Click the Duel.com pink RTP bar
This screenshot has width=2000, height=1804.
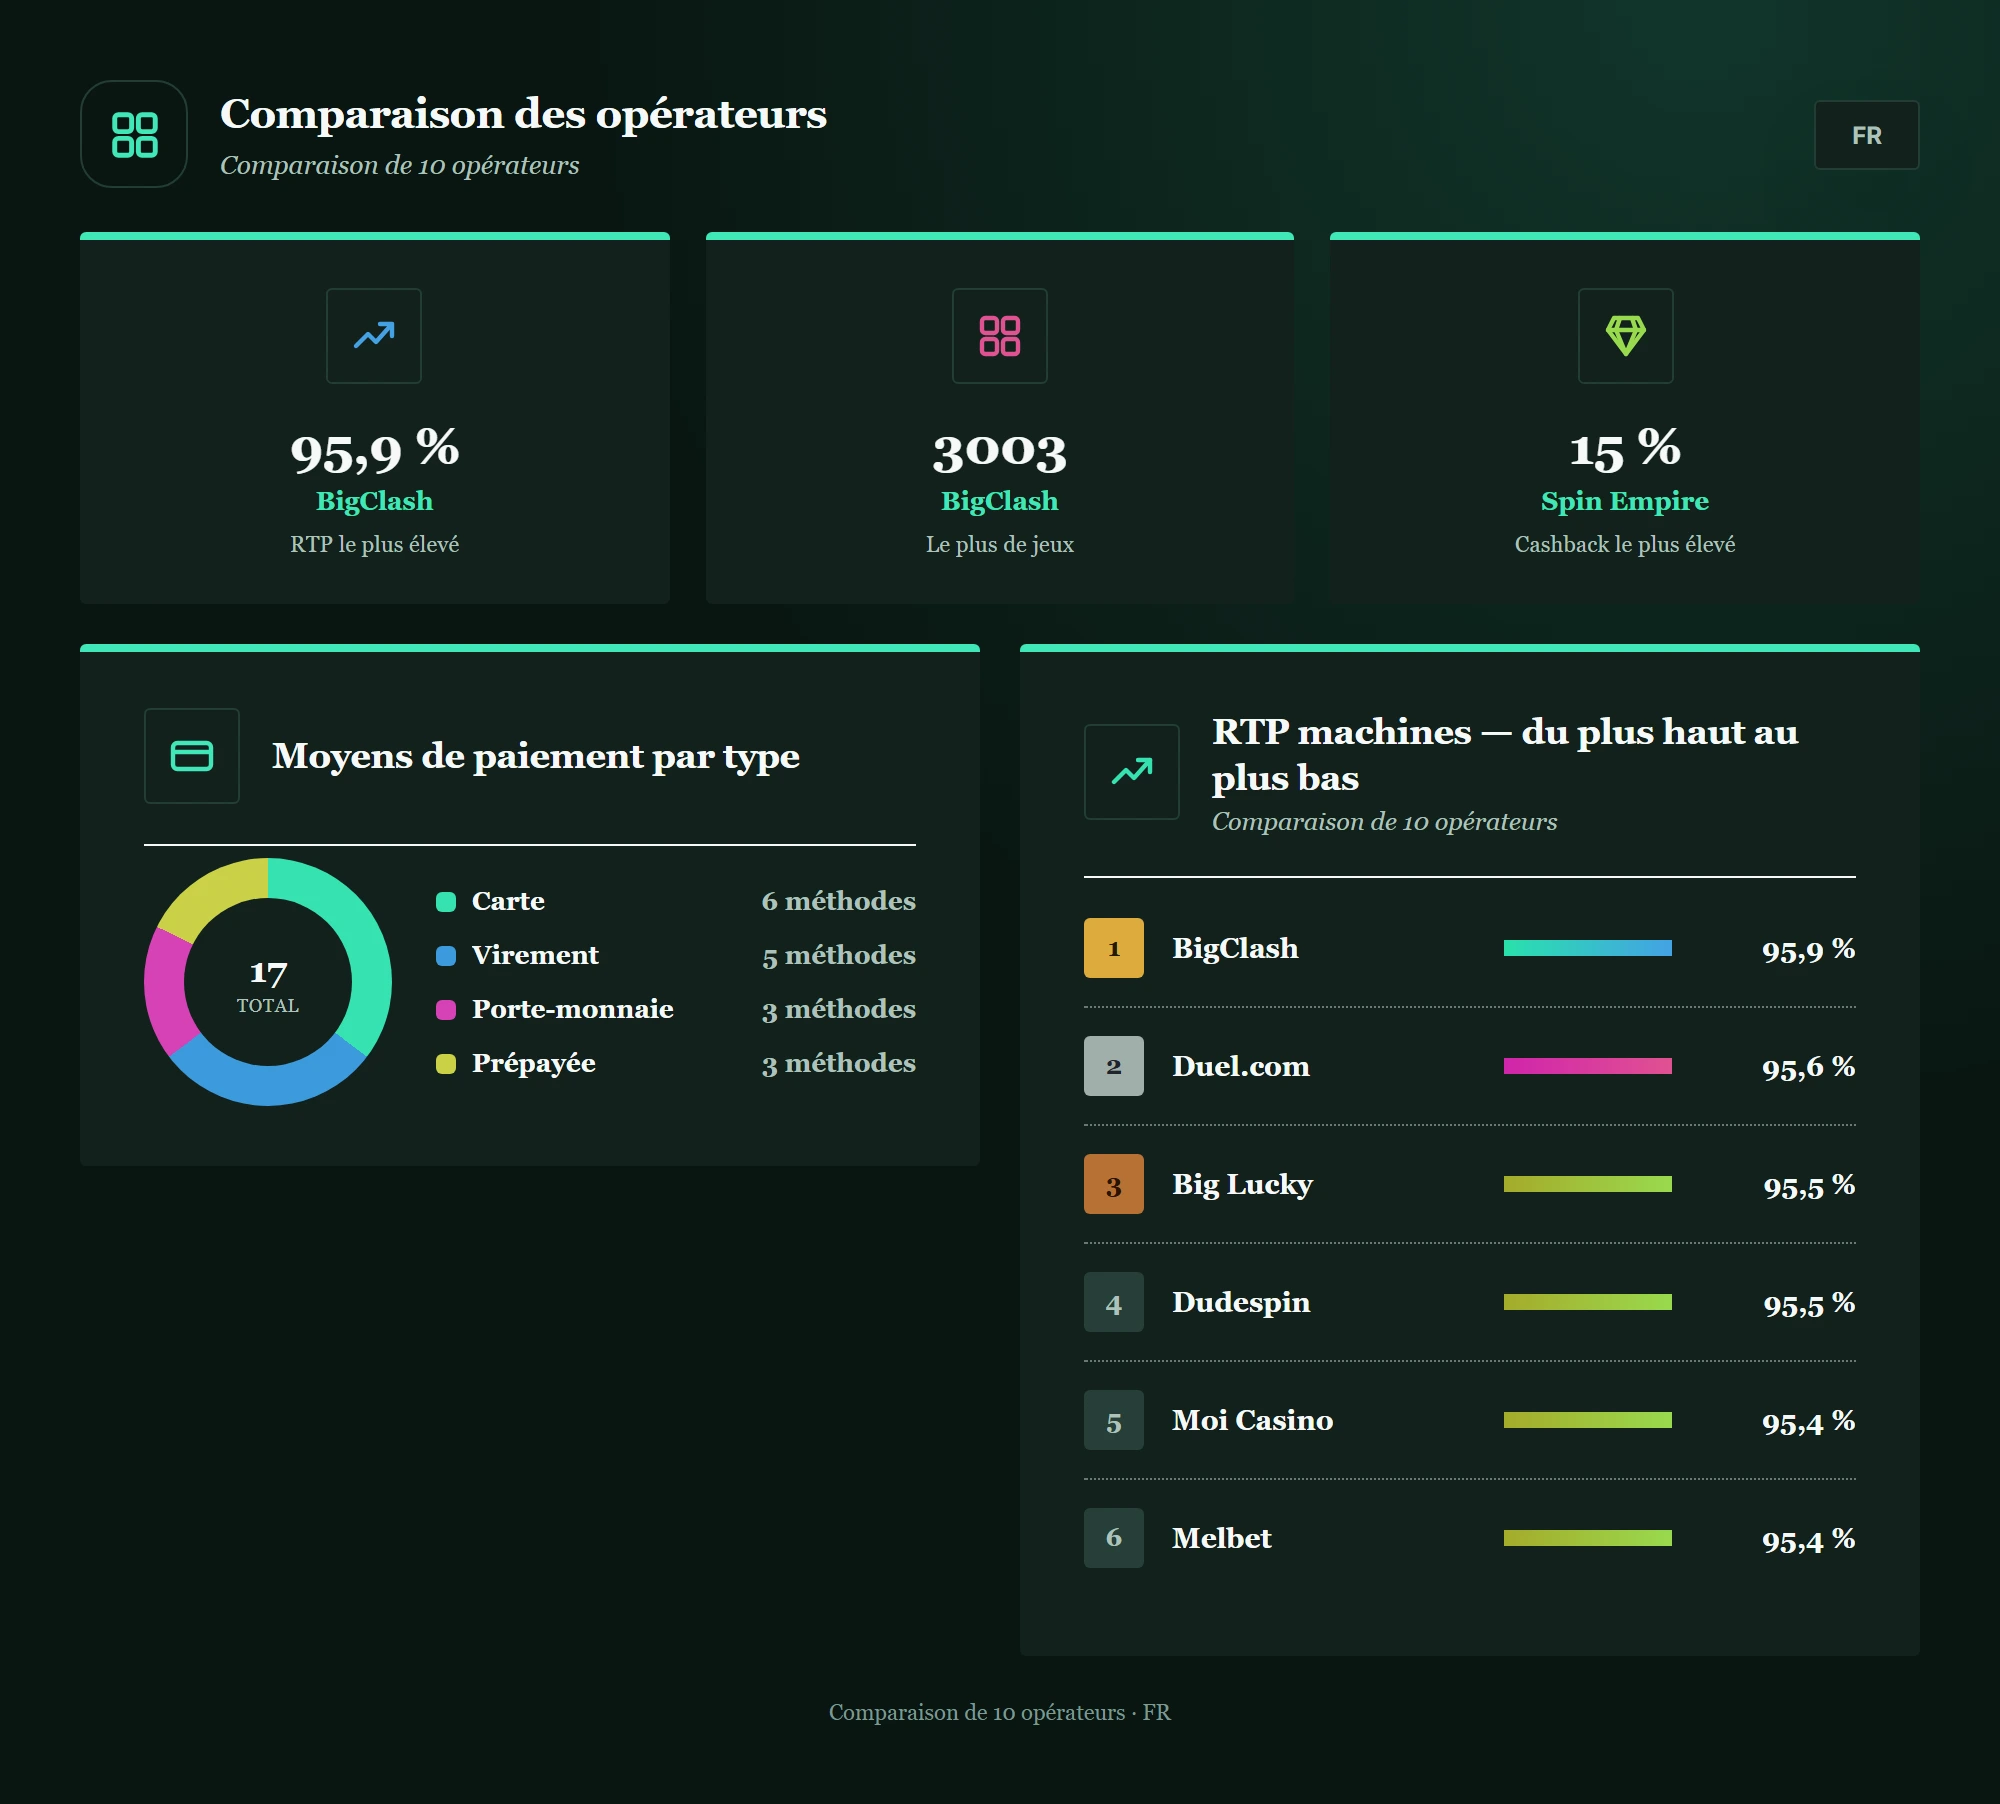click(1588, 1066)
